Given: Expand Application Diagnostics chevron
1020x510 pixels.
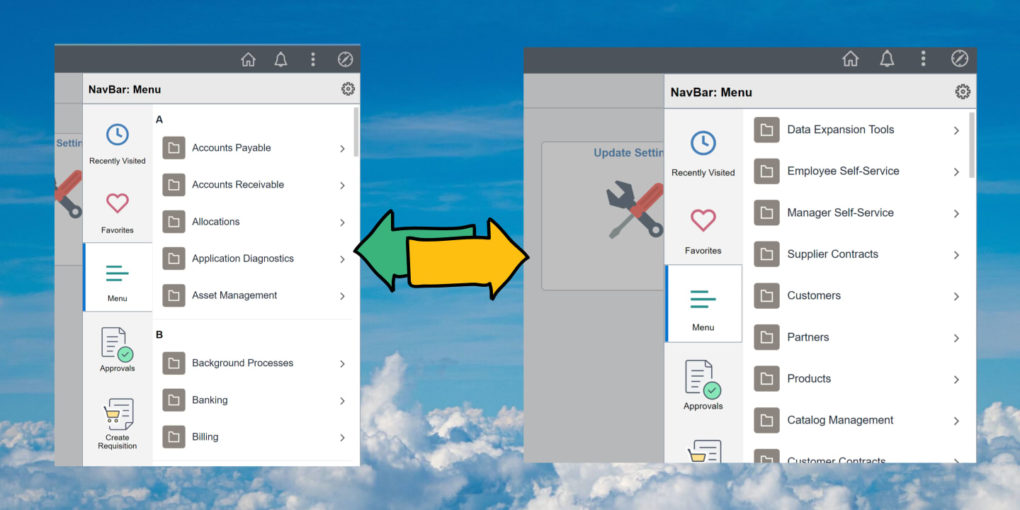Looking at the screenshot, I should [342, 260].
